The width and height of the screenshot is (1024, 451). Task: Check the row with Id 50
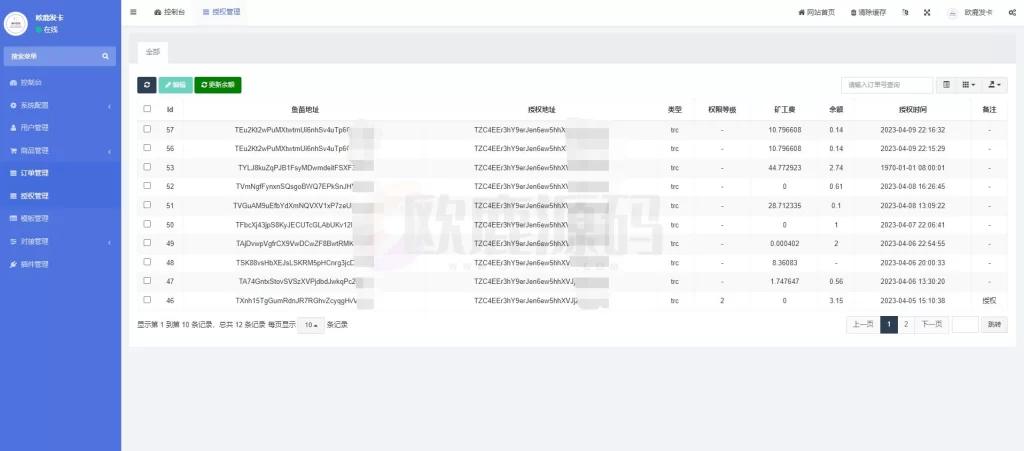click(x=147, y=224)
